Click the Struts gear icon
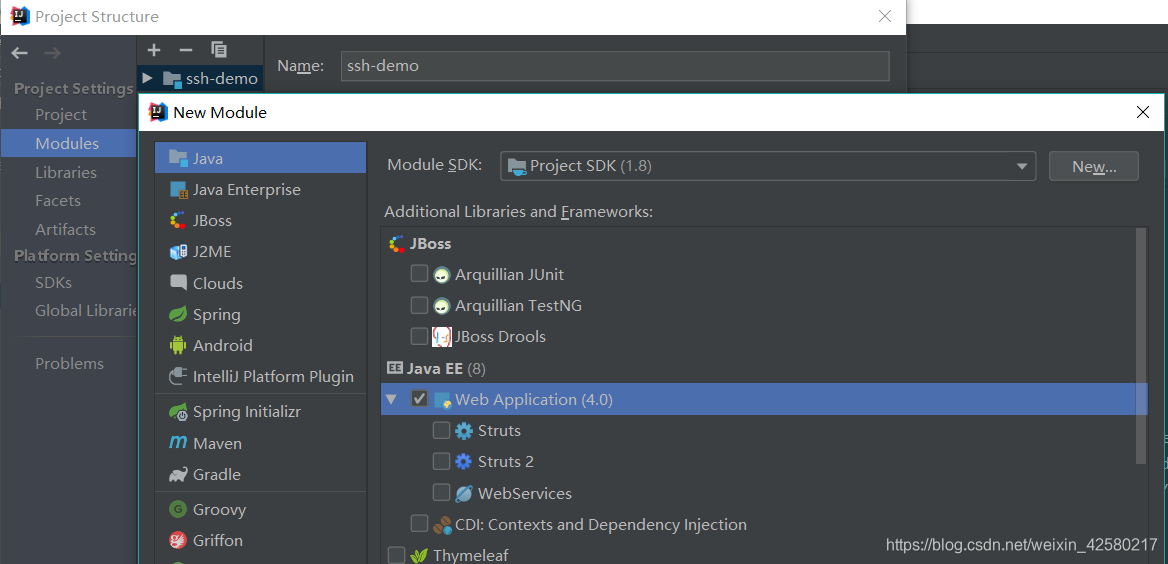The height and width of the screenshot is (564, 1168). 463,431
